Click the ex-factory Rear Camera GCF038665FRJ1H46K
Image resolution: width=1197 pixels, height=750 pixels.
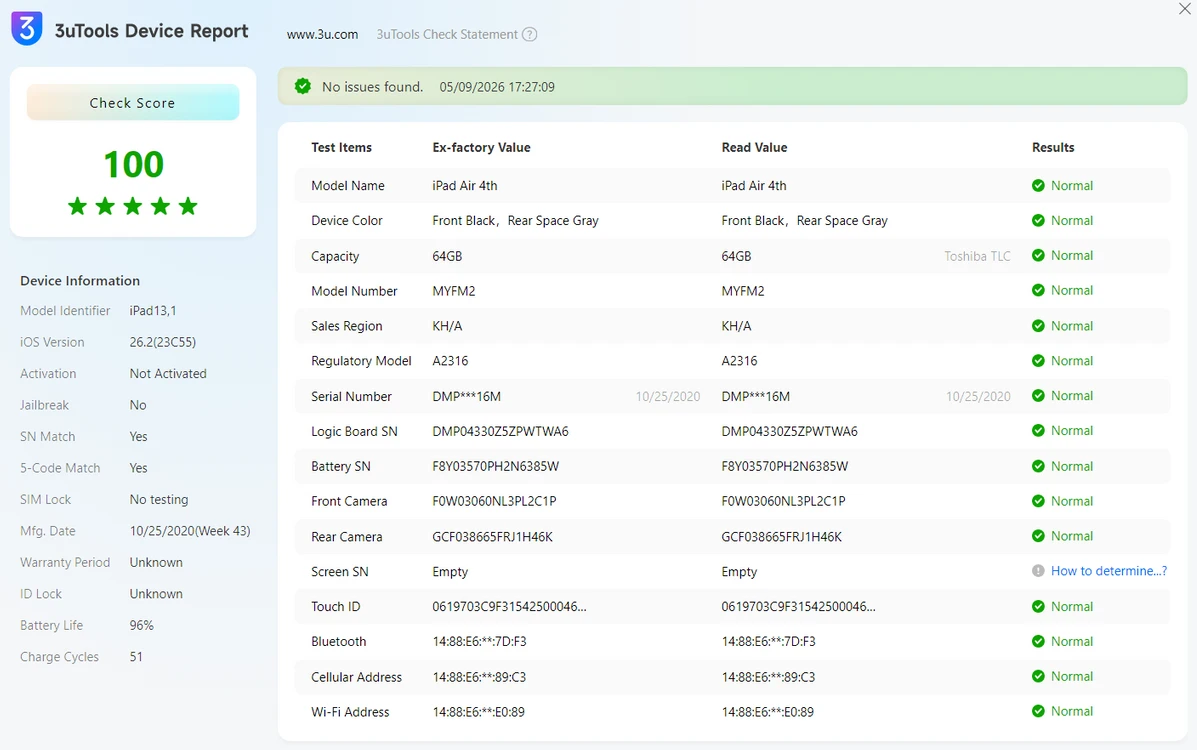click(x=492, y=537)
